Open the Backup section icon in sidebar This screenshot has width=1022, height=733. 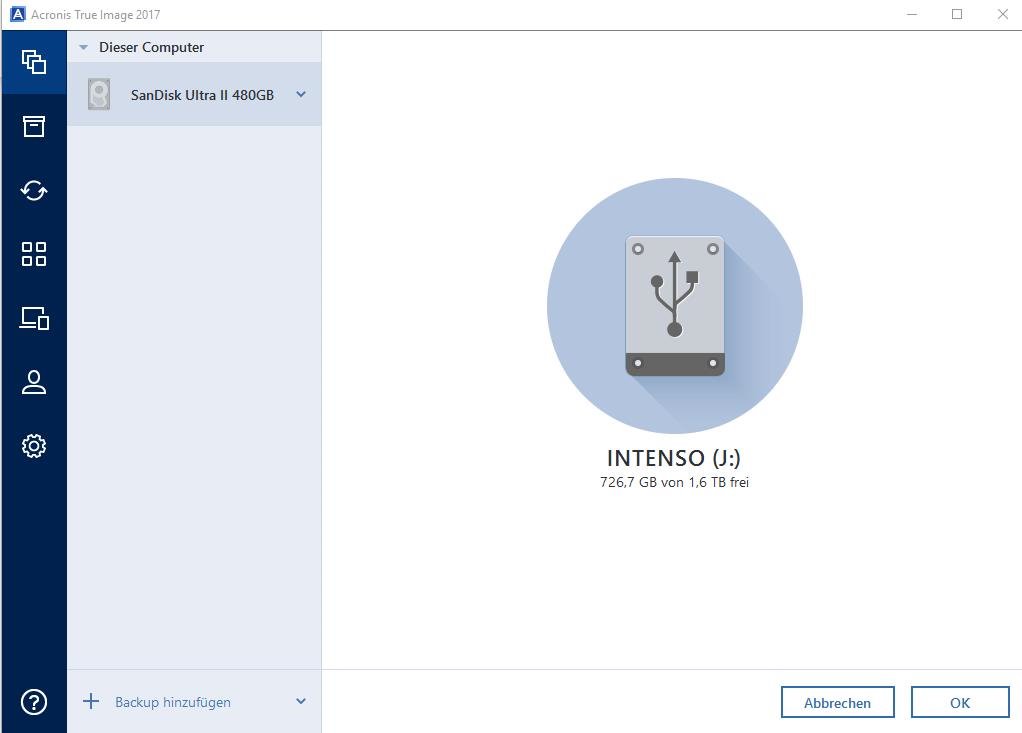pos(34,62)
